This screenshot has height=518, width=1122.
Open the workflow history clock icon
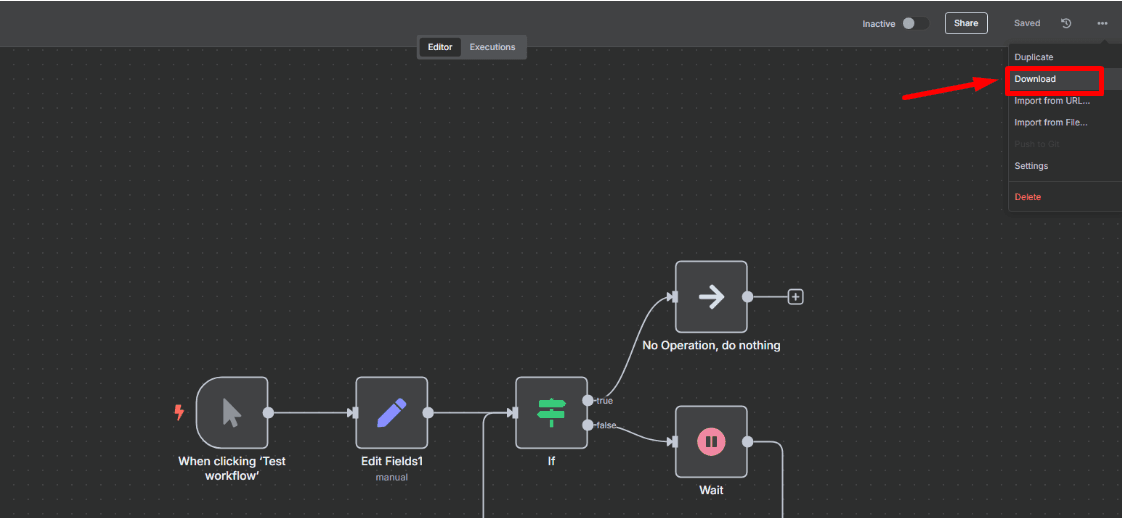[1066, 23]
